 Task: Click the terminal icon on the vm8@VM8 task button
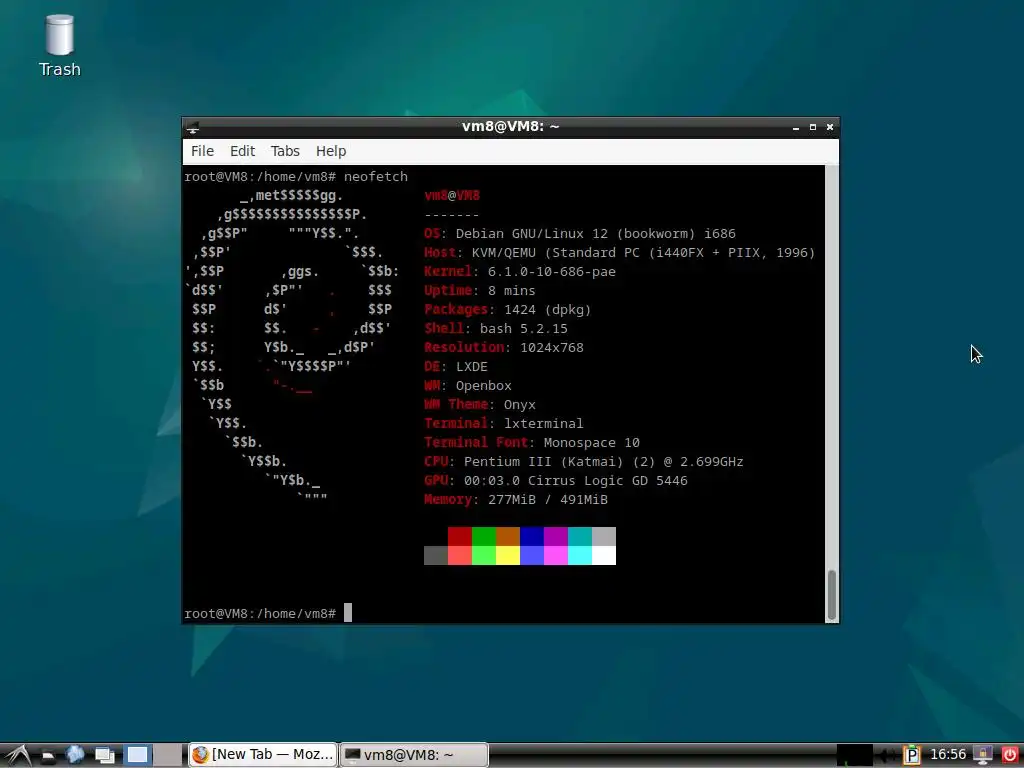click(352, 755)
